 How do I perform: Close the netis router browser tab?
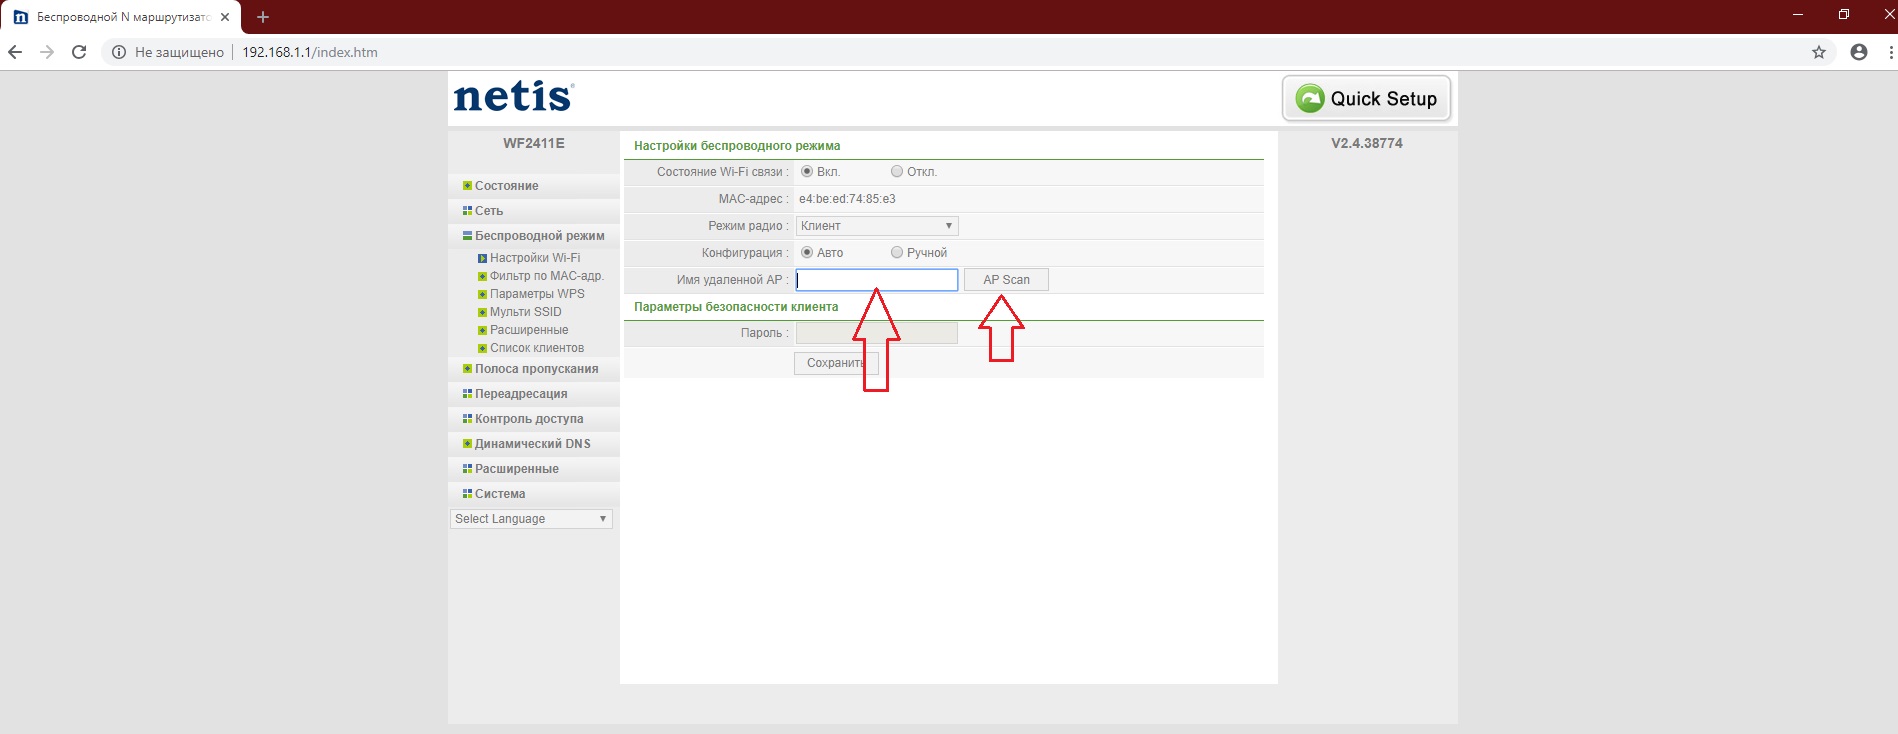point(225,17)
